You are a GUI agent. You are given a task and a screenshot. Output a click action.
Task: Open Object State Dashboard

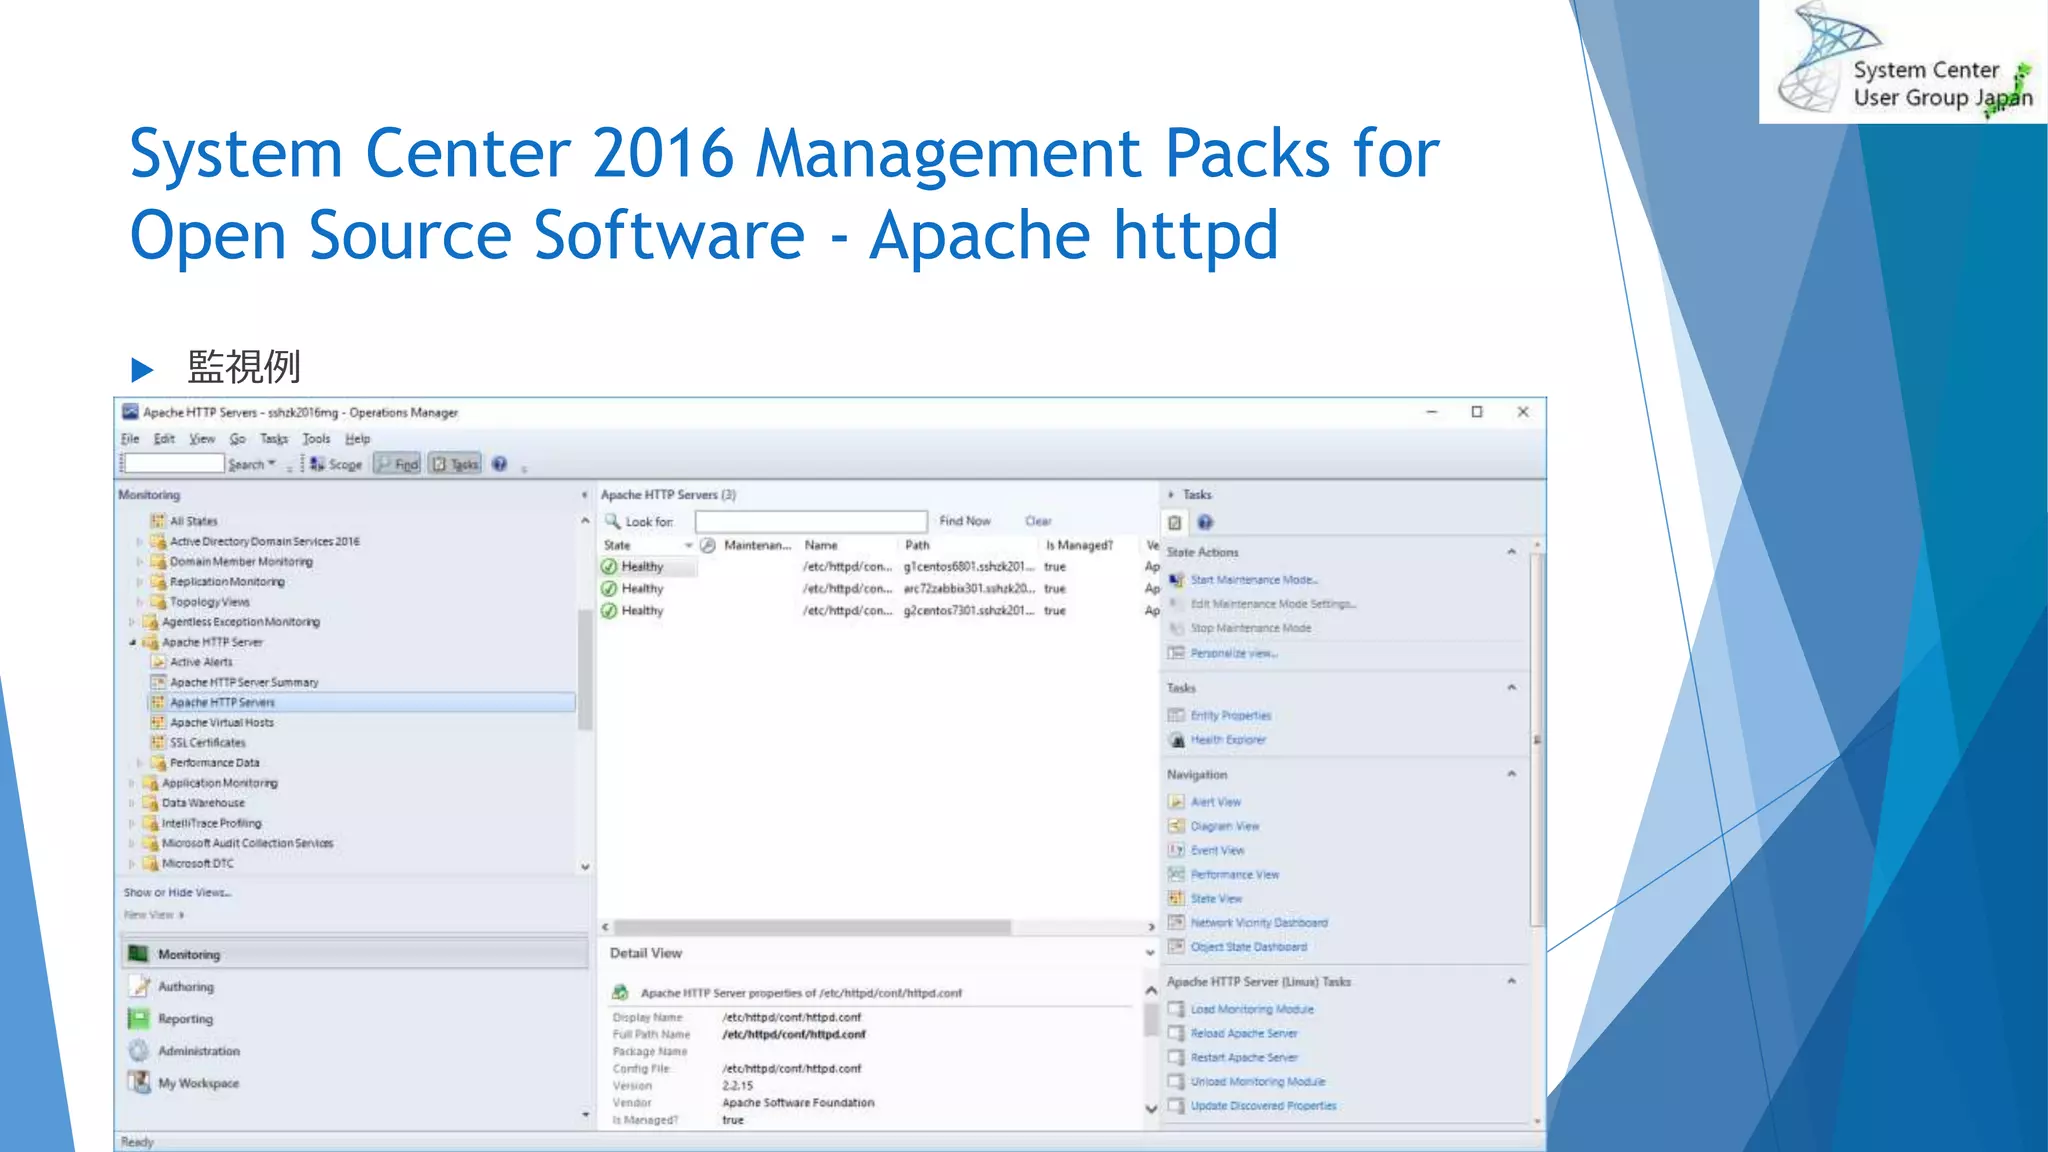click(x=1248, y=947)
